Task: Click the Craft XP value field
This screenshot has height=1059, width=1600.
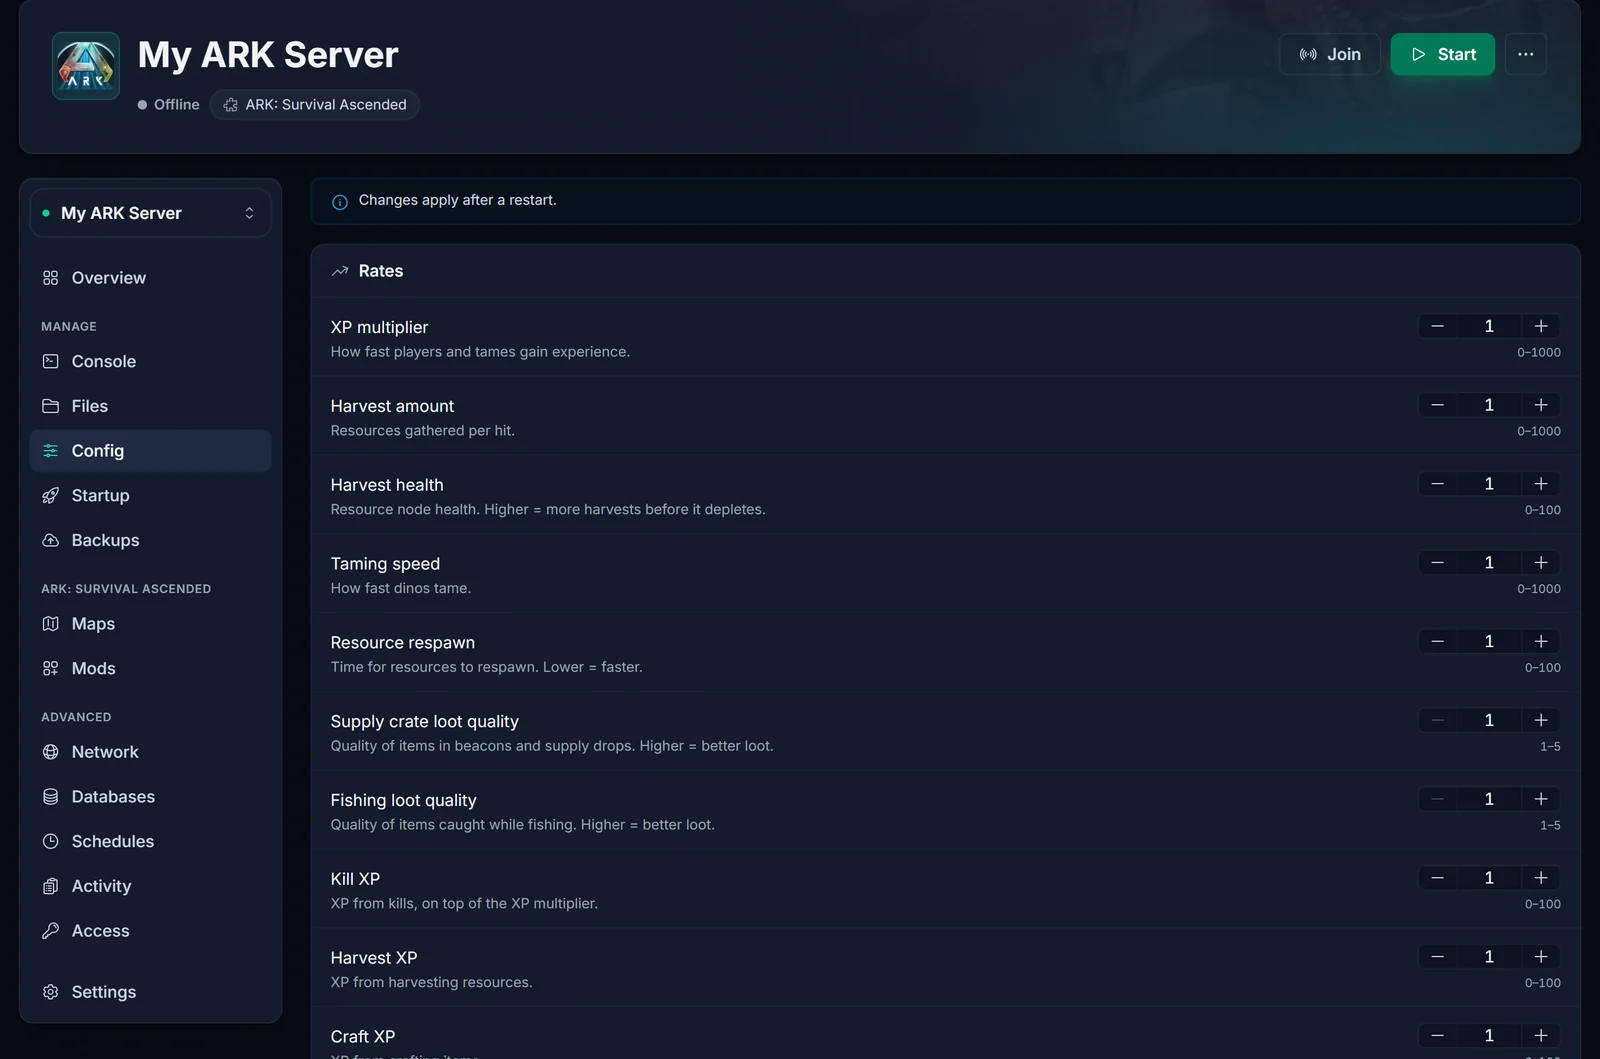Action: (1489, 1036)
